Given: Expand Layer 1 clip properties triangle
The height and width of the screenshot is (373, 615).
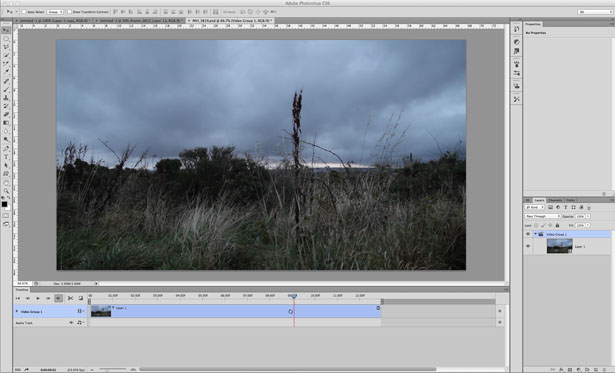Looking at the screenshot, I should click(113, 307).
